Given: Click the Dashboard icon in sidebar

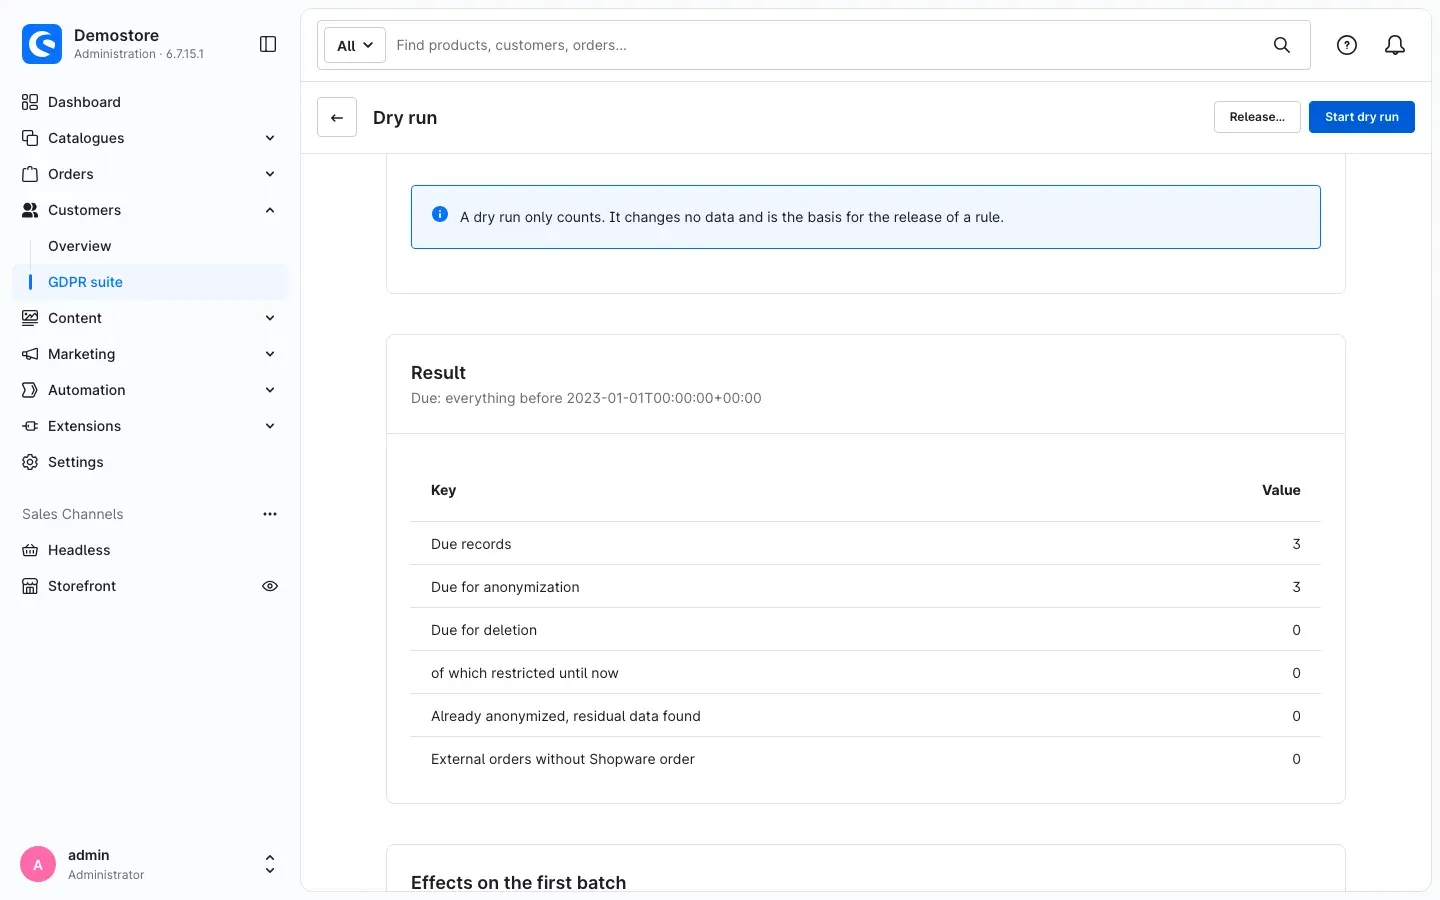Looking at the screenshot, I should coord(30,102).
